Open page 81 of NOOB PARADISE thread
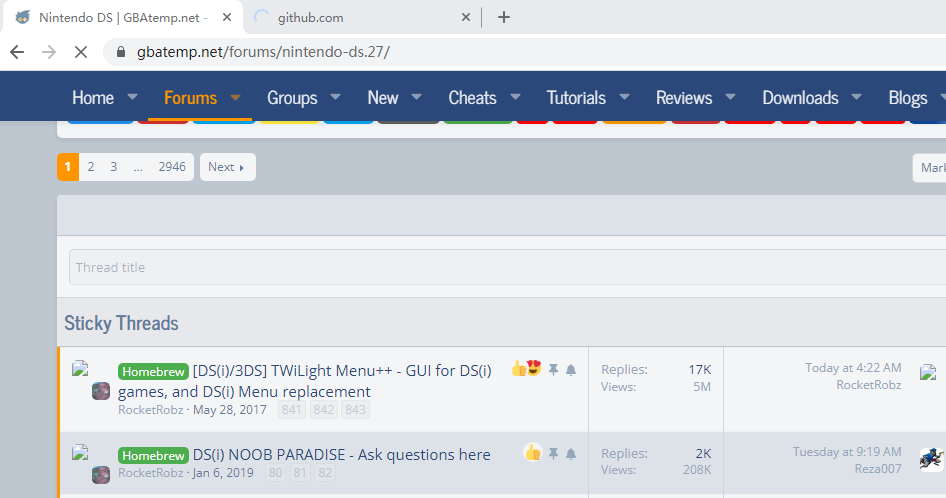946x498 pixels. click(300, 473)
